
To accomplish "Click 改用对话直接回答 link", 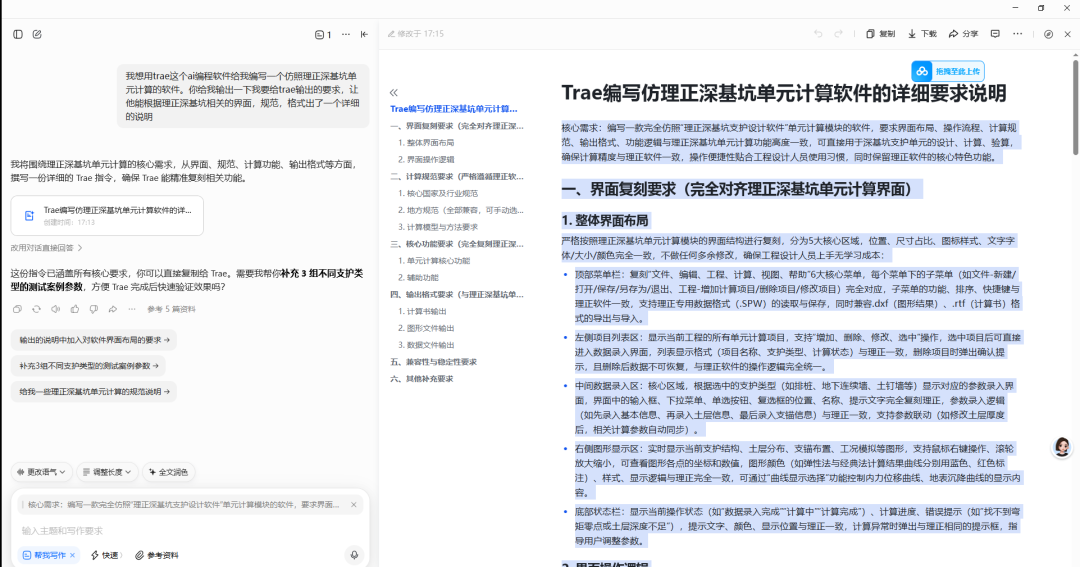I will 46,248.
